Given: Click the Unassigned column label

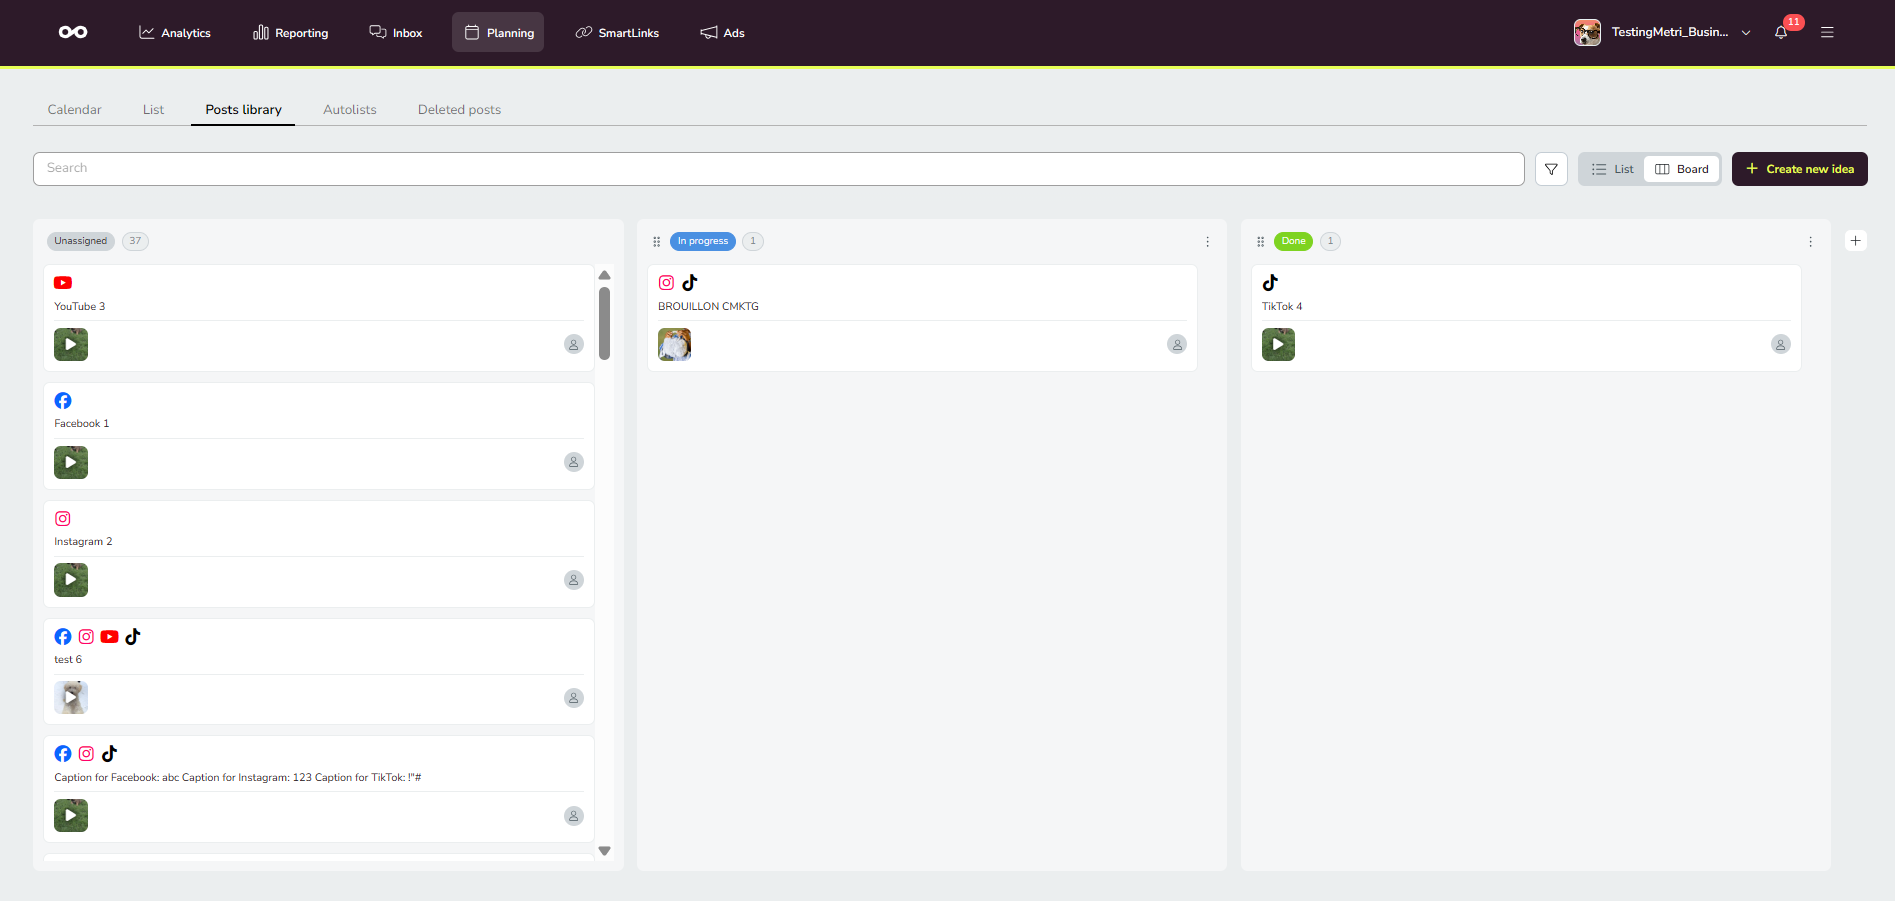Looking at the screenshot, I should click(81, 241).
